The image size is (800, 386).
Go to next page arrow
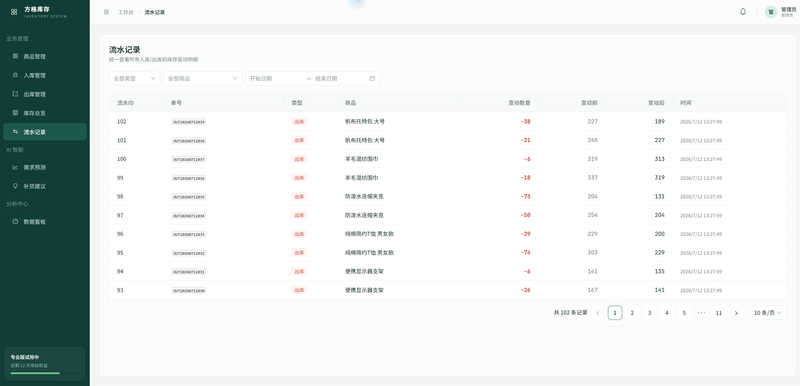[736, 313]
